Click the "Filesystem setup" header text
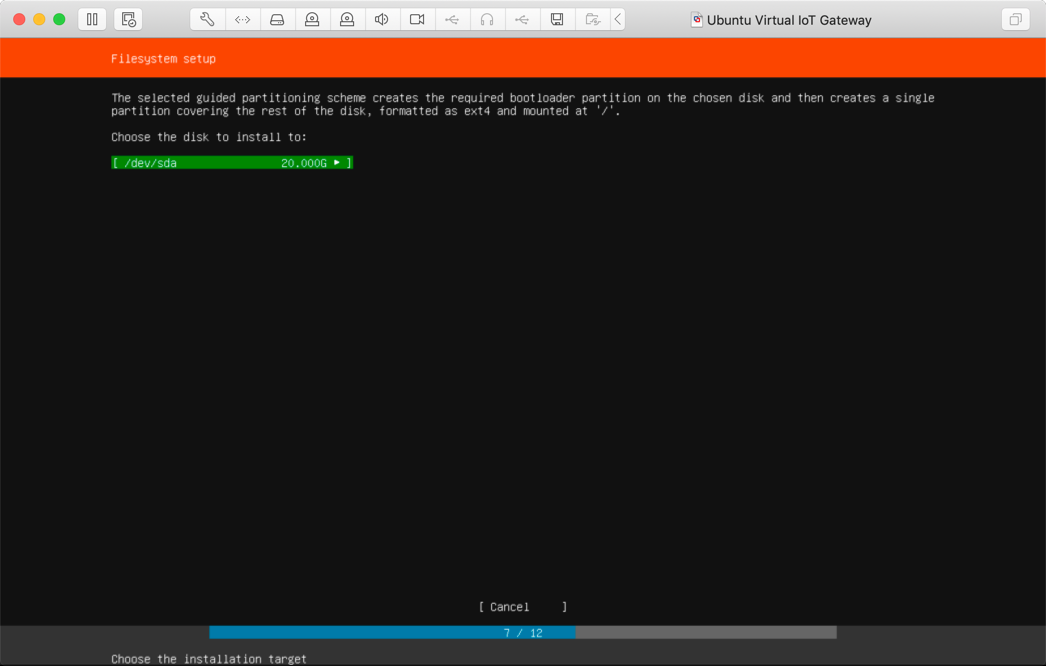Image resolution: width=1046 pixels, height=666 pixels. pyautogui.click(x=163, y=59)
